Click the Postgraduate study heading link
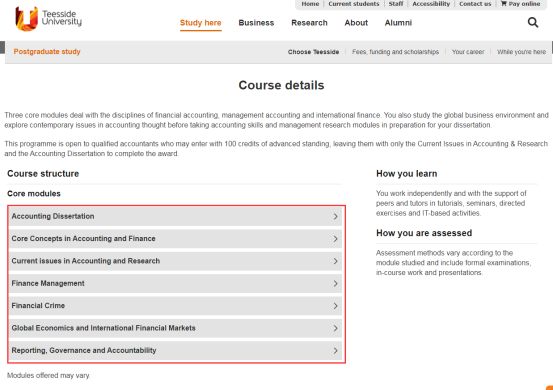The height and width of the screenshot is (390, 553). pos(47,51)
